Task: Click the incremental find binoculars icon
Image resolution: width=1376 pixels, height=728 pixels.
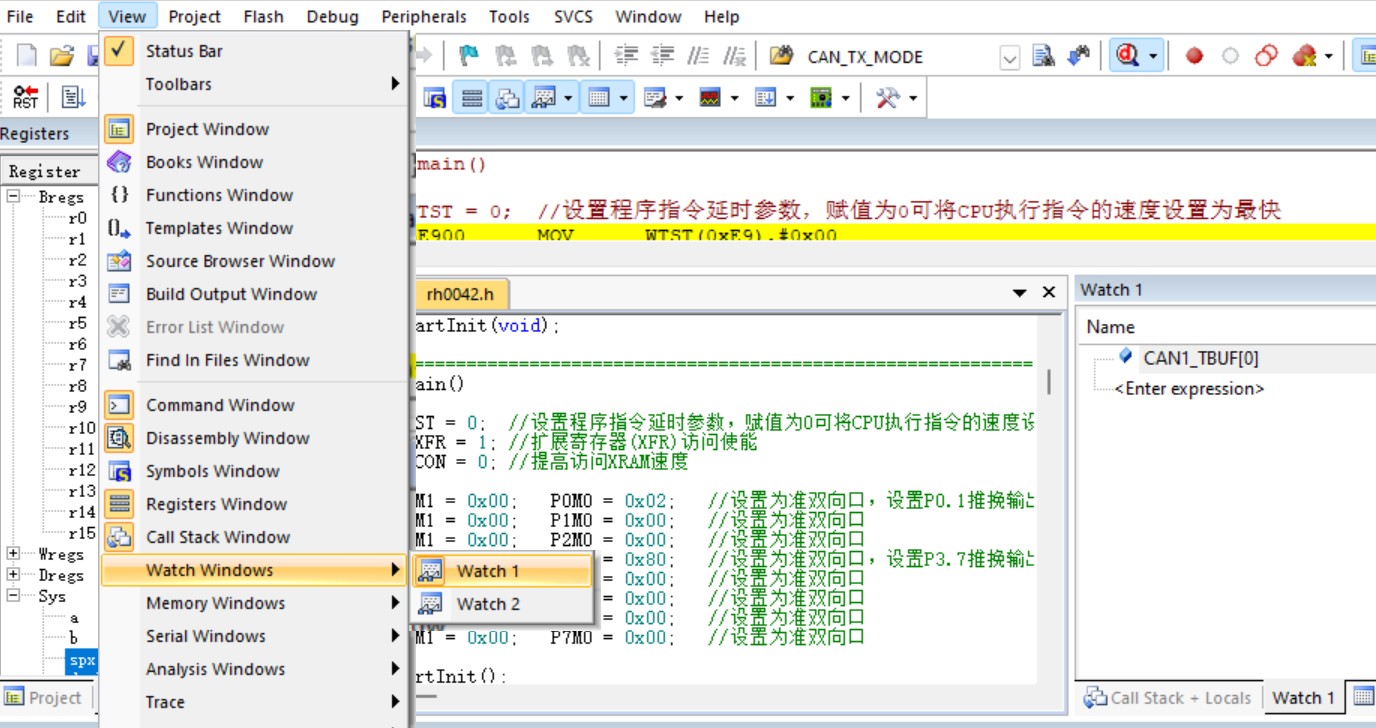Action: coord(1079,56)
